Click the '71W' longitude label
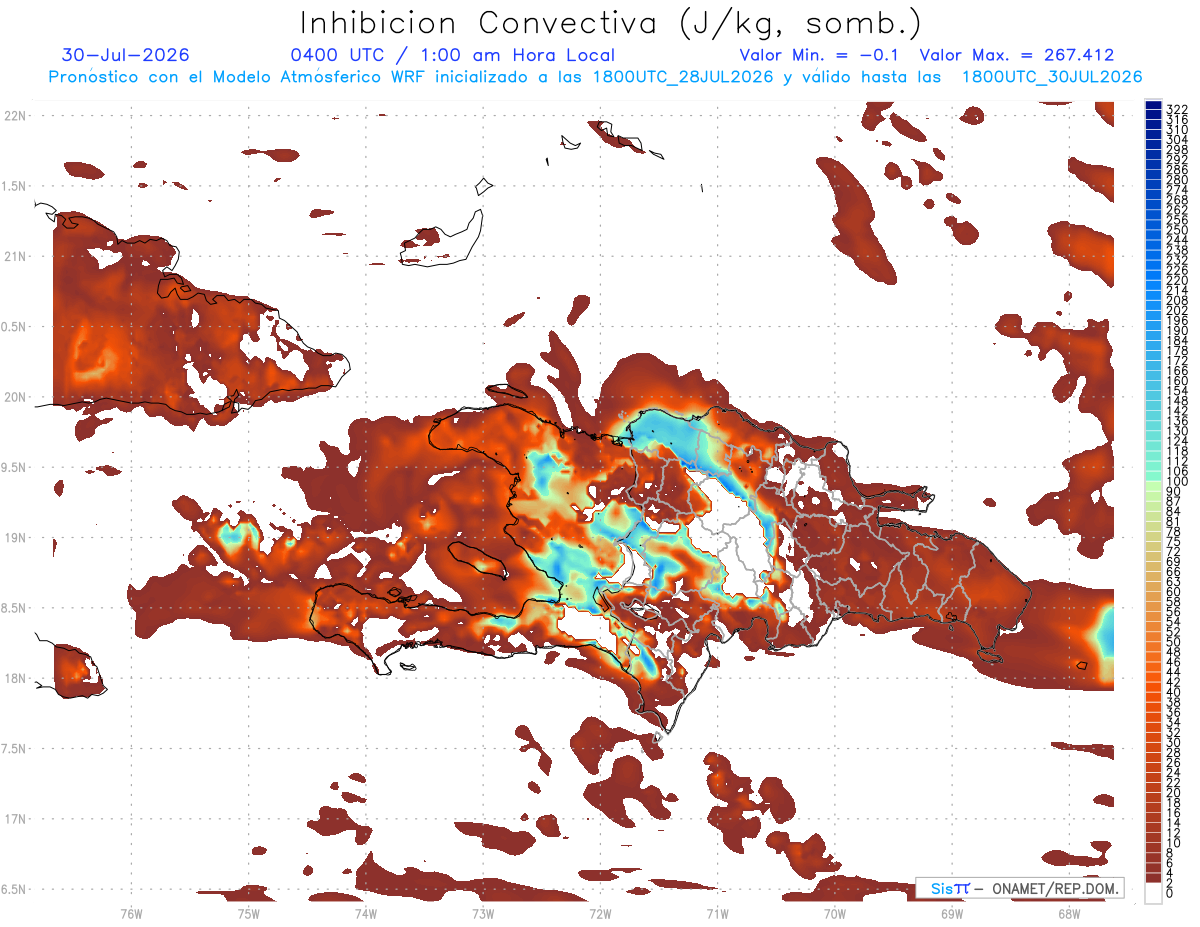This screenshot has height=927, width=1200. 717,913
